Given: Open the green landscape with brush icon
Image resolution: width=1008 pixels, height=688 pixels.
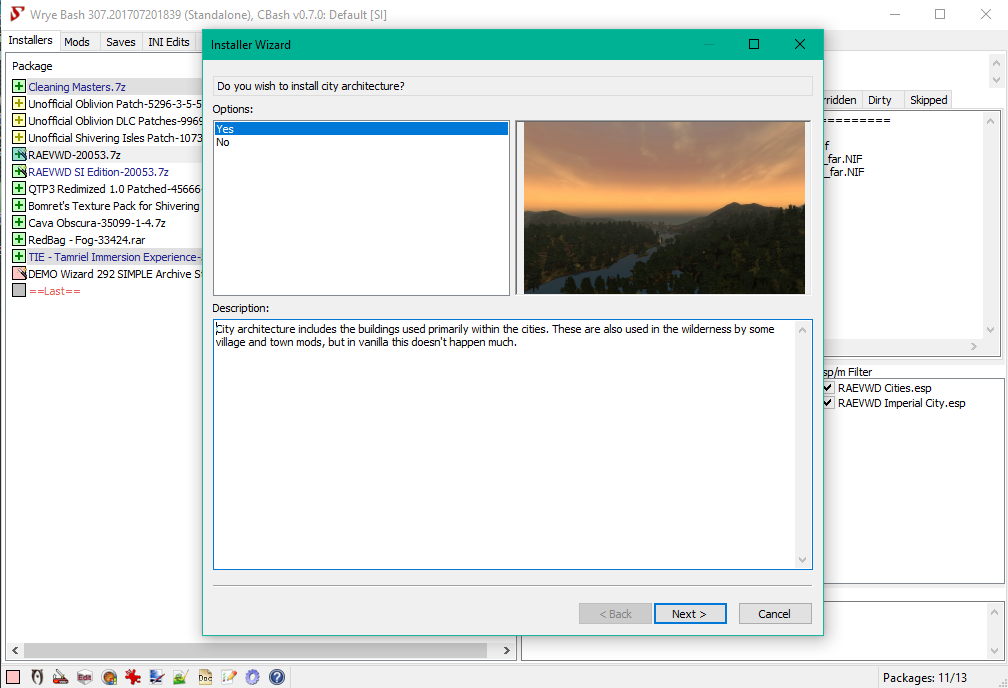Looking at the screenshot, I should tap(181, 676).
